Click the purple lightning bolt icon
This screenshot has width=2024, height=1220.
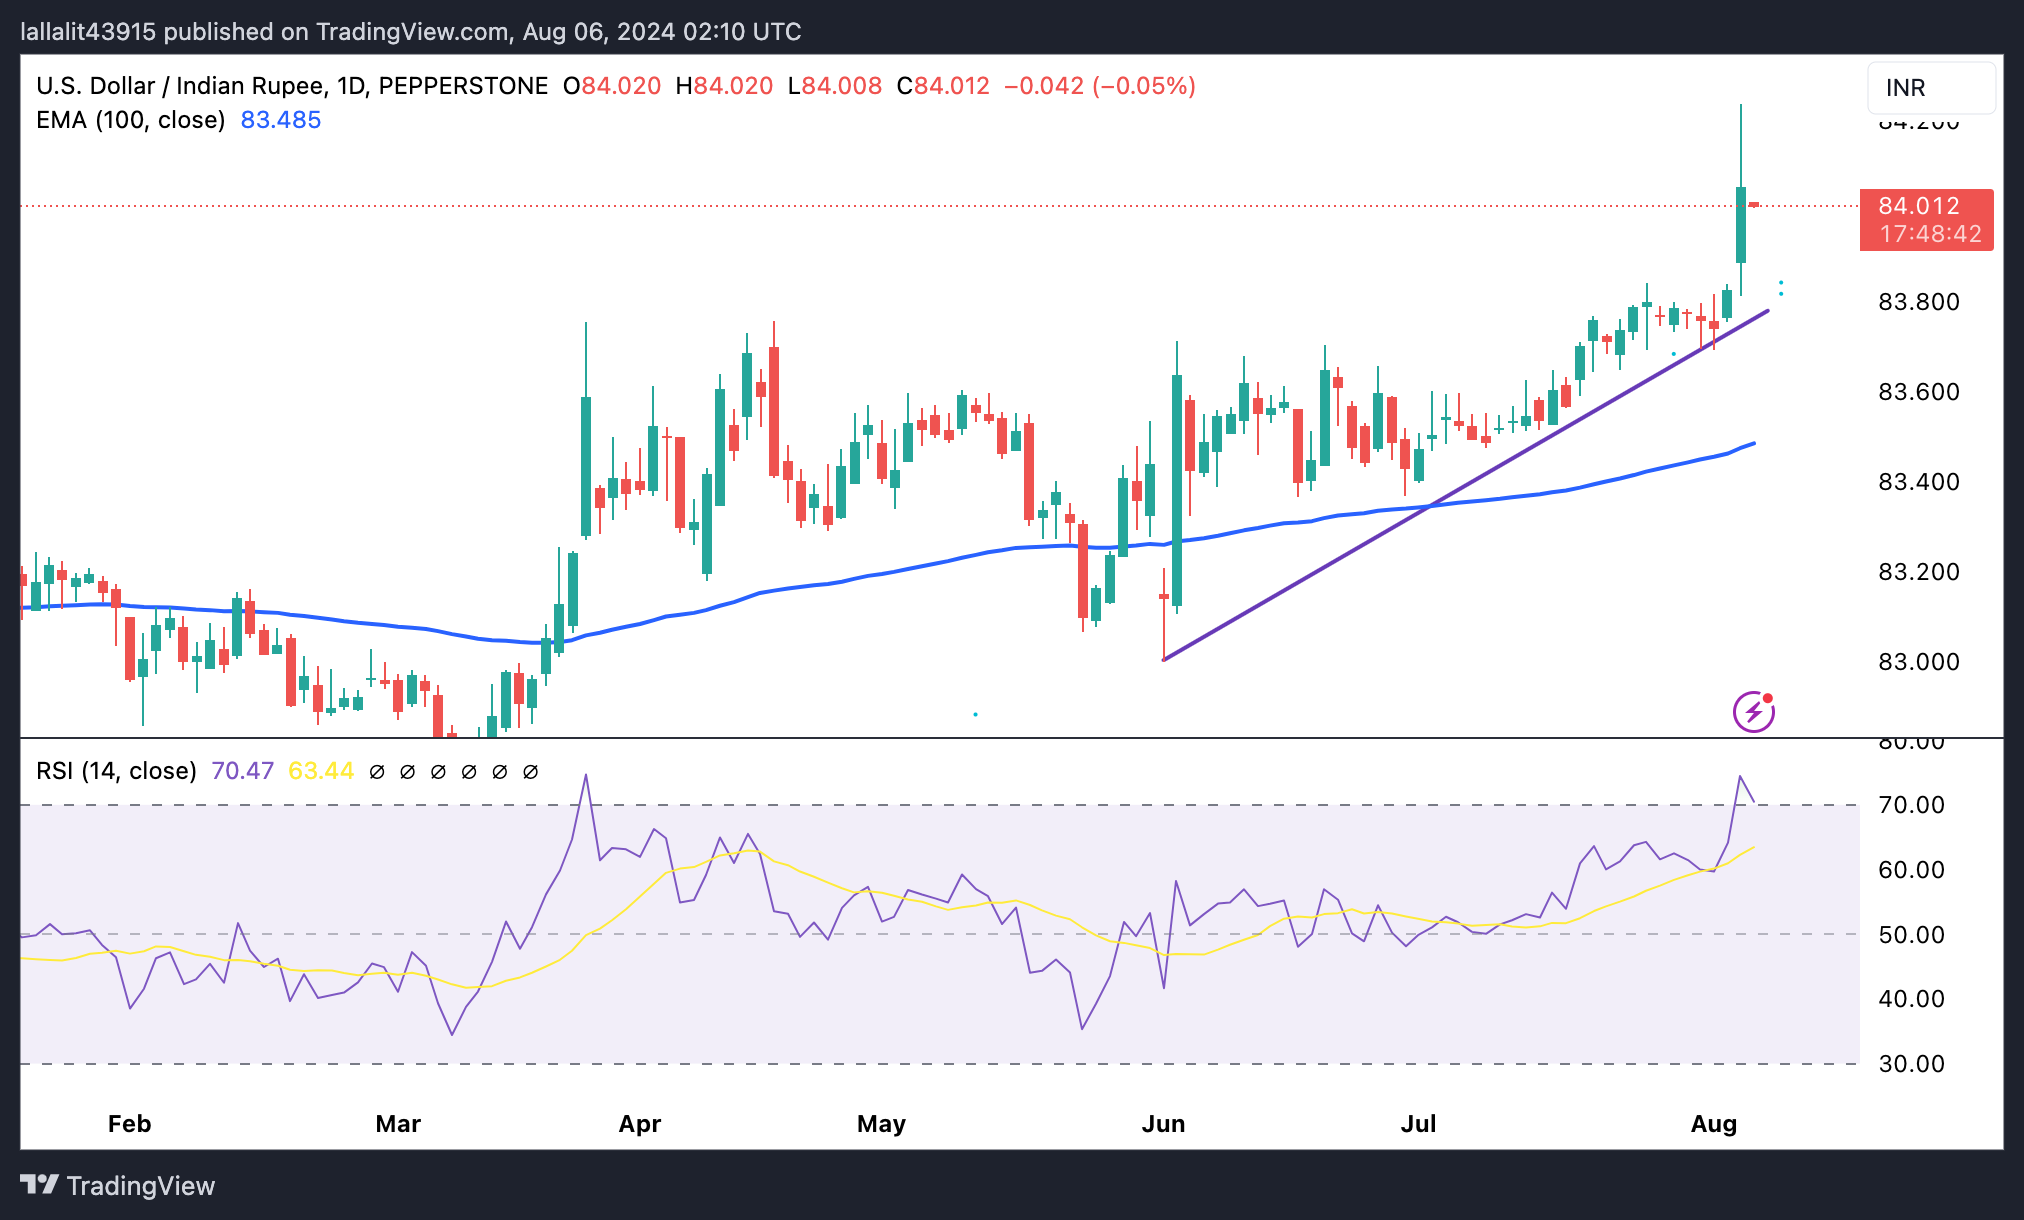coord(1753,712)
